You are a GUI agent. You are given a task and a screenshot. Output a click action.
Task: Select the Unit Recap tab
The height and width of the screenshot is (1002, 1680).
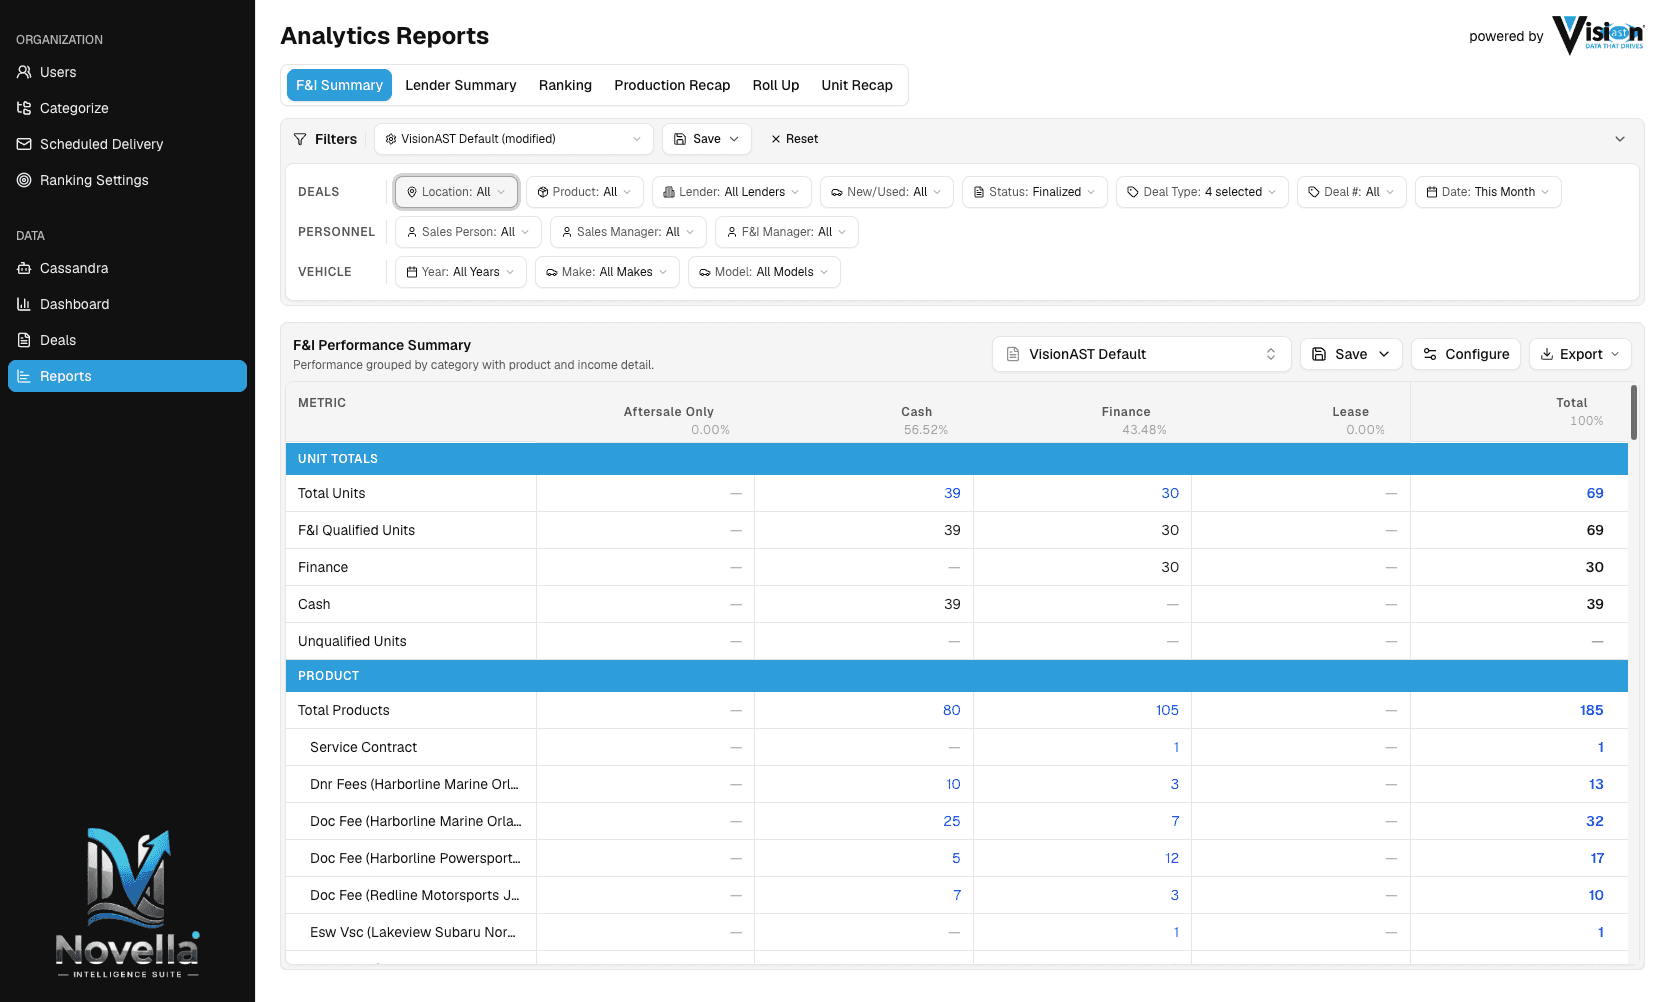tap(857, 85)
